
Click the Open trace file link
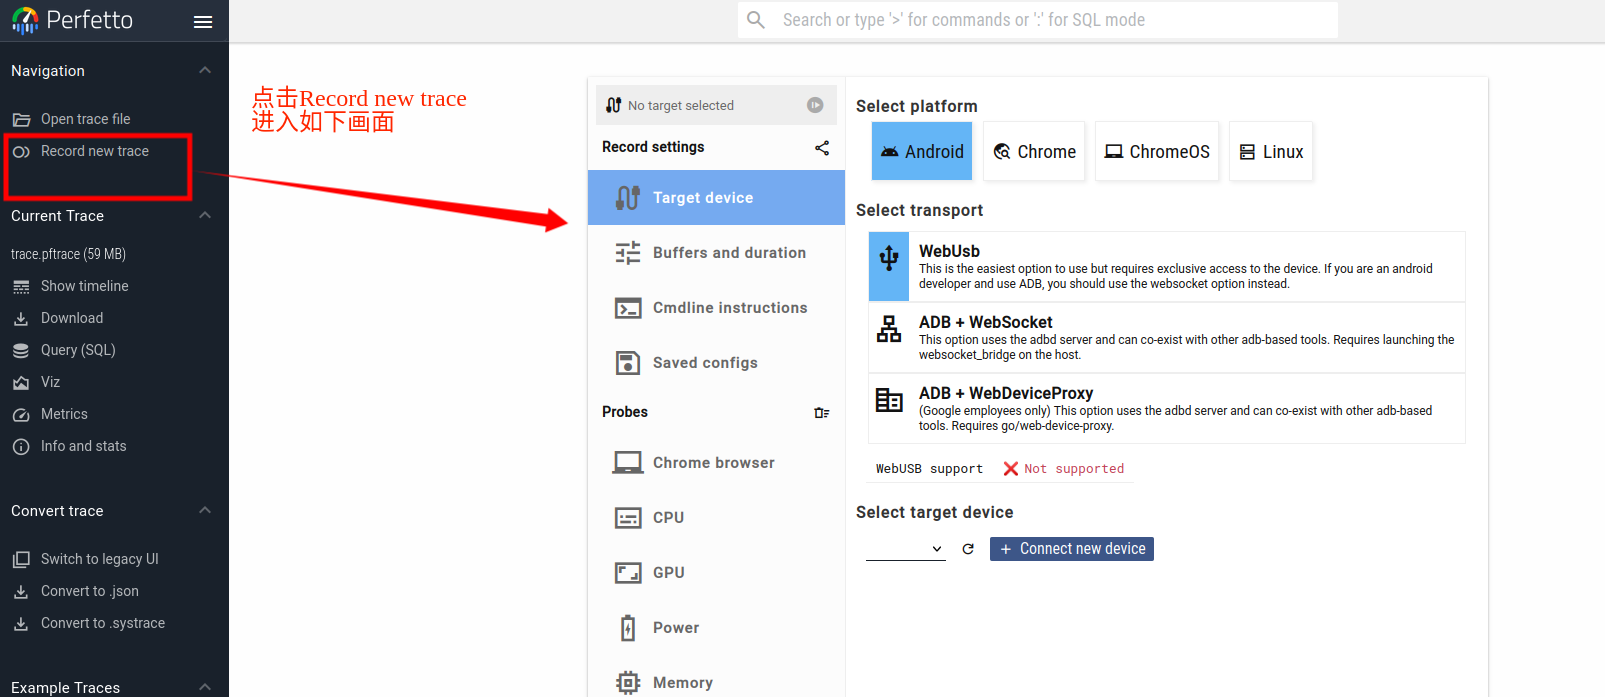pyautogui.click(x=86, y=119)
